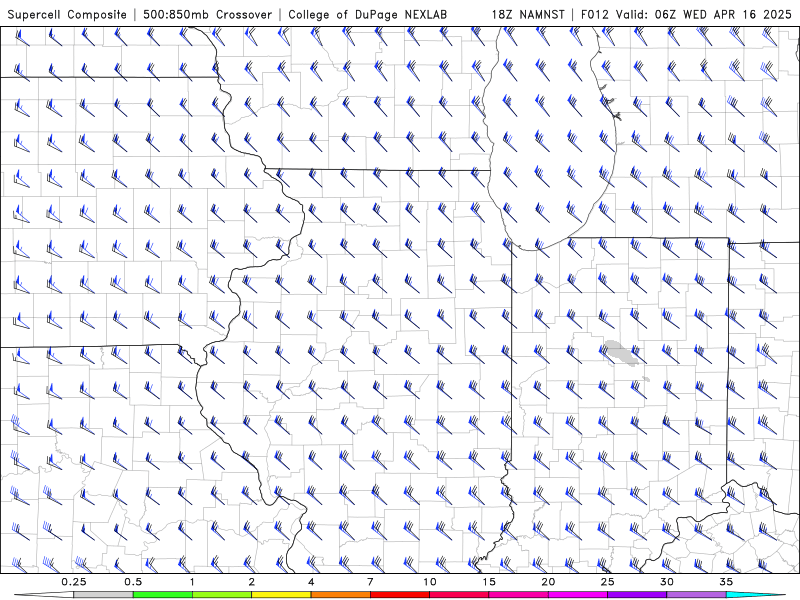Select the crimson 10–15 color bar segment
The width and height of the screenshot is (800, 600).
459,595
